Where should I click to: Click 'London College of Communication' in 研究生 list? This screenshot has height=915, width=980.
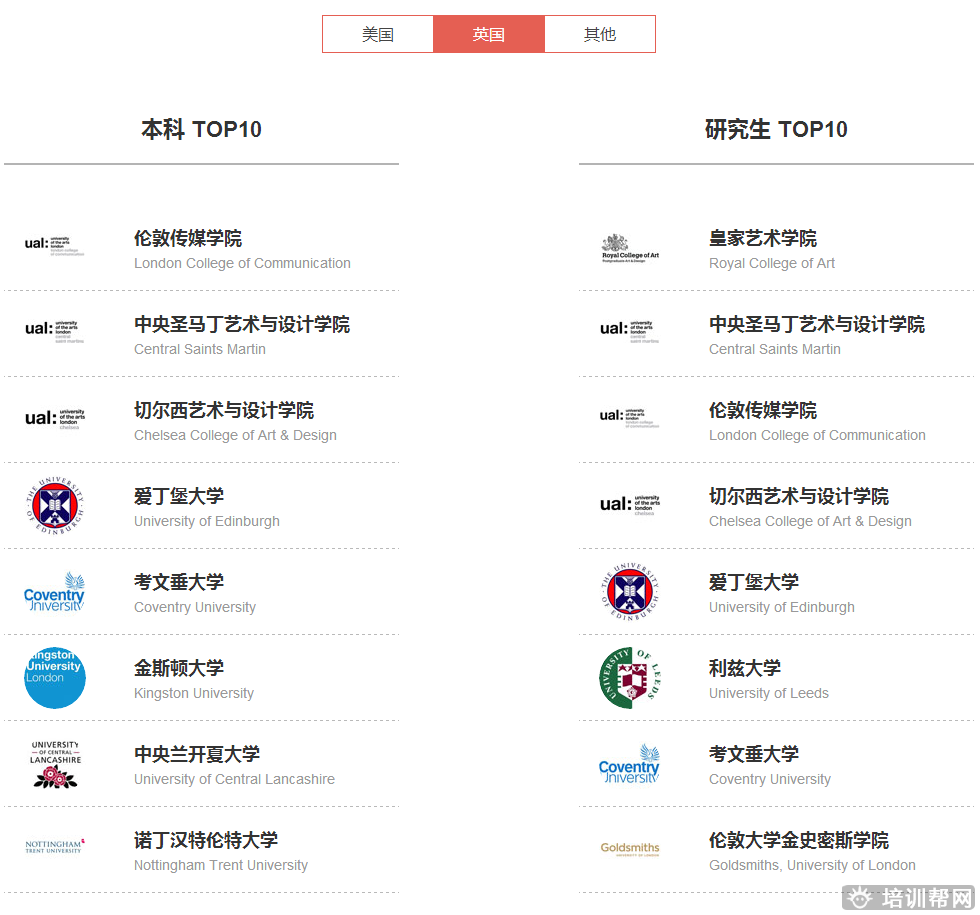click(818, 435)
